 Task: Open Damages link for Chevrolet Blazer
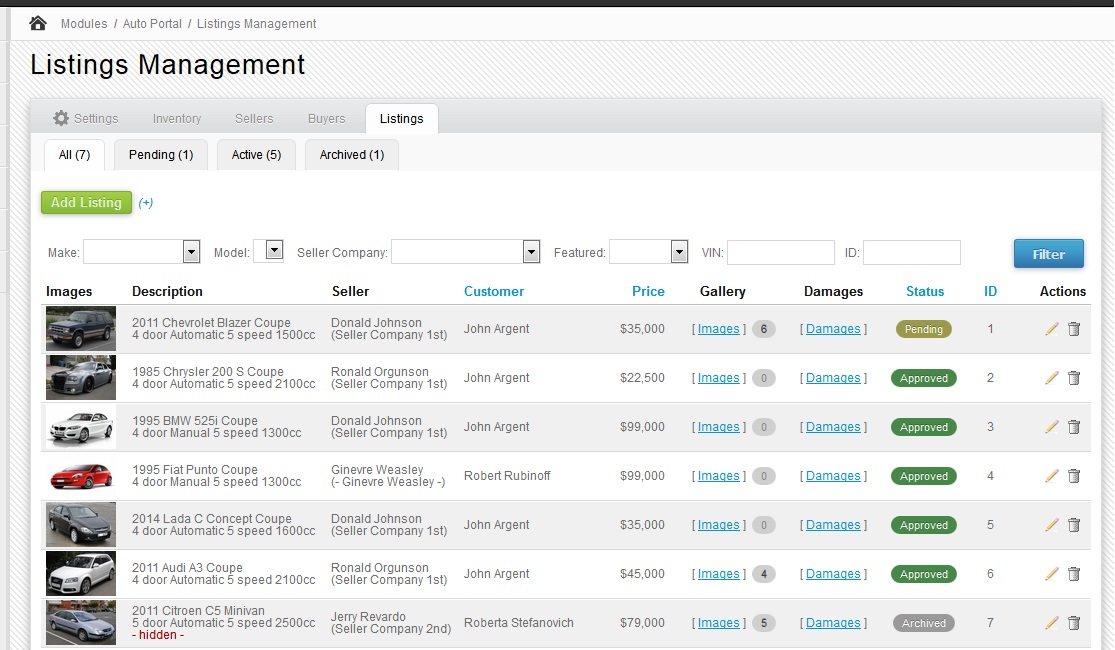(x=833, y=329)
